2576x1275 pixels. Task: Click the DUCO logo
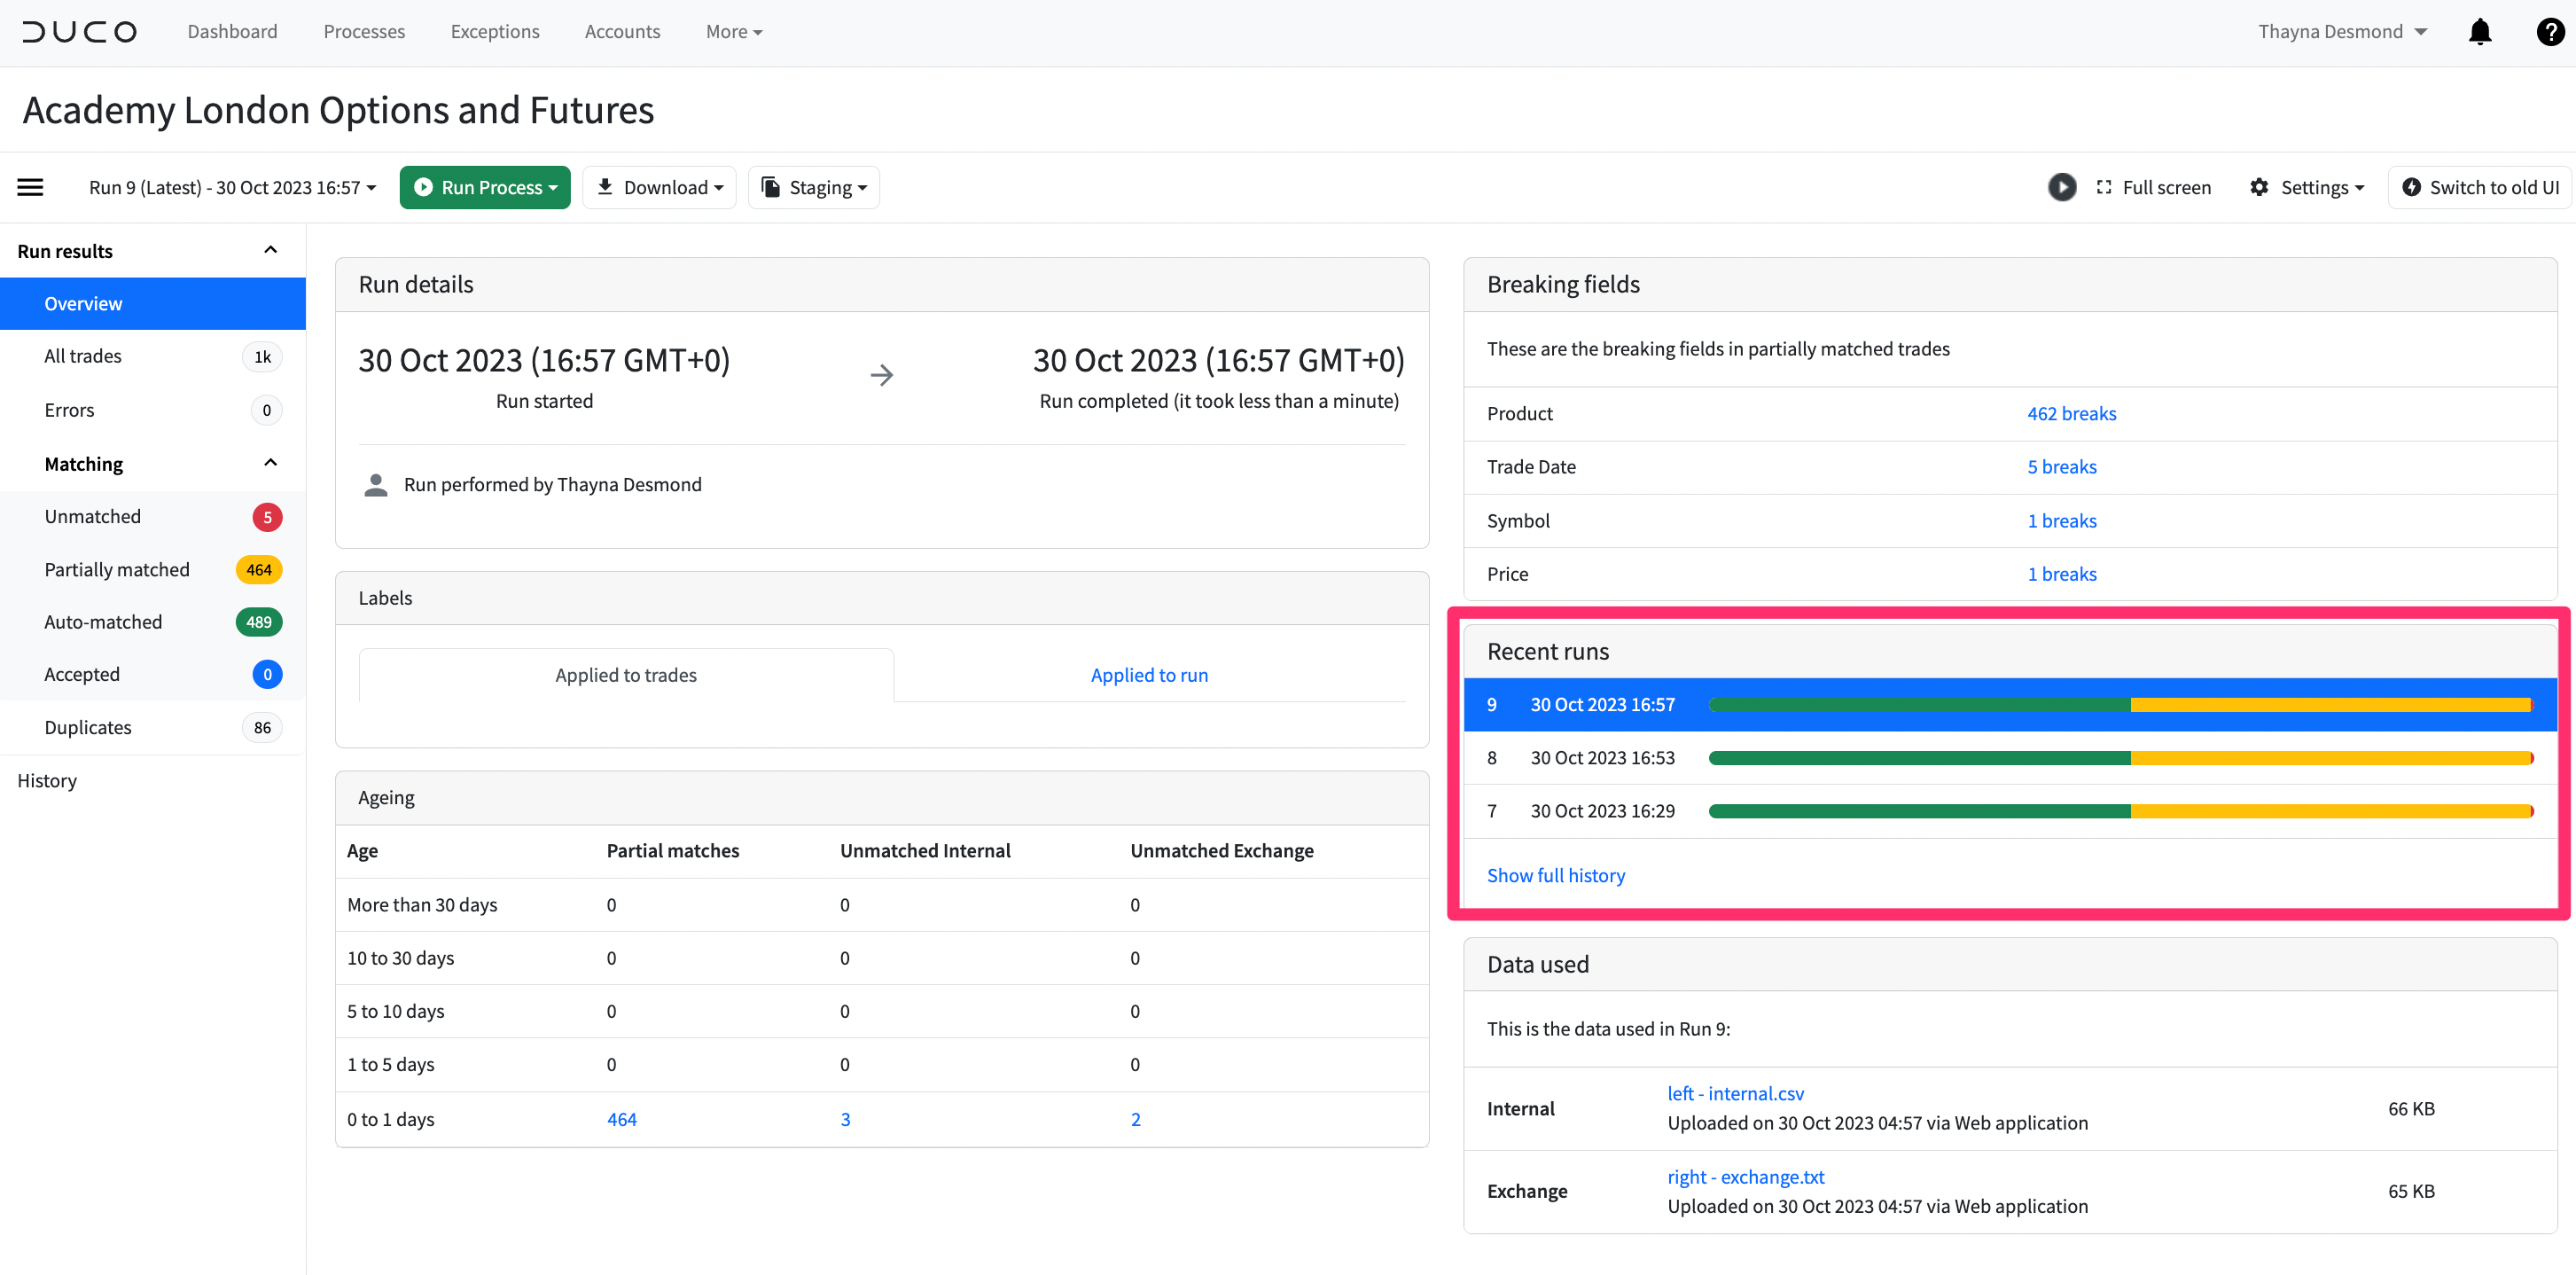[x=79, y=32]
